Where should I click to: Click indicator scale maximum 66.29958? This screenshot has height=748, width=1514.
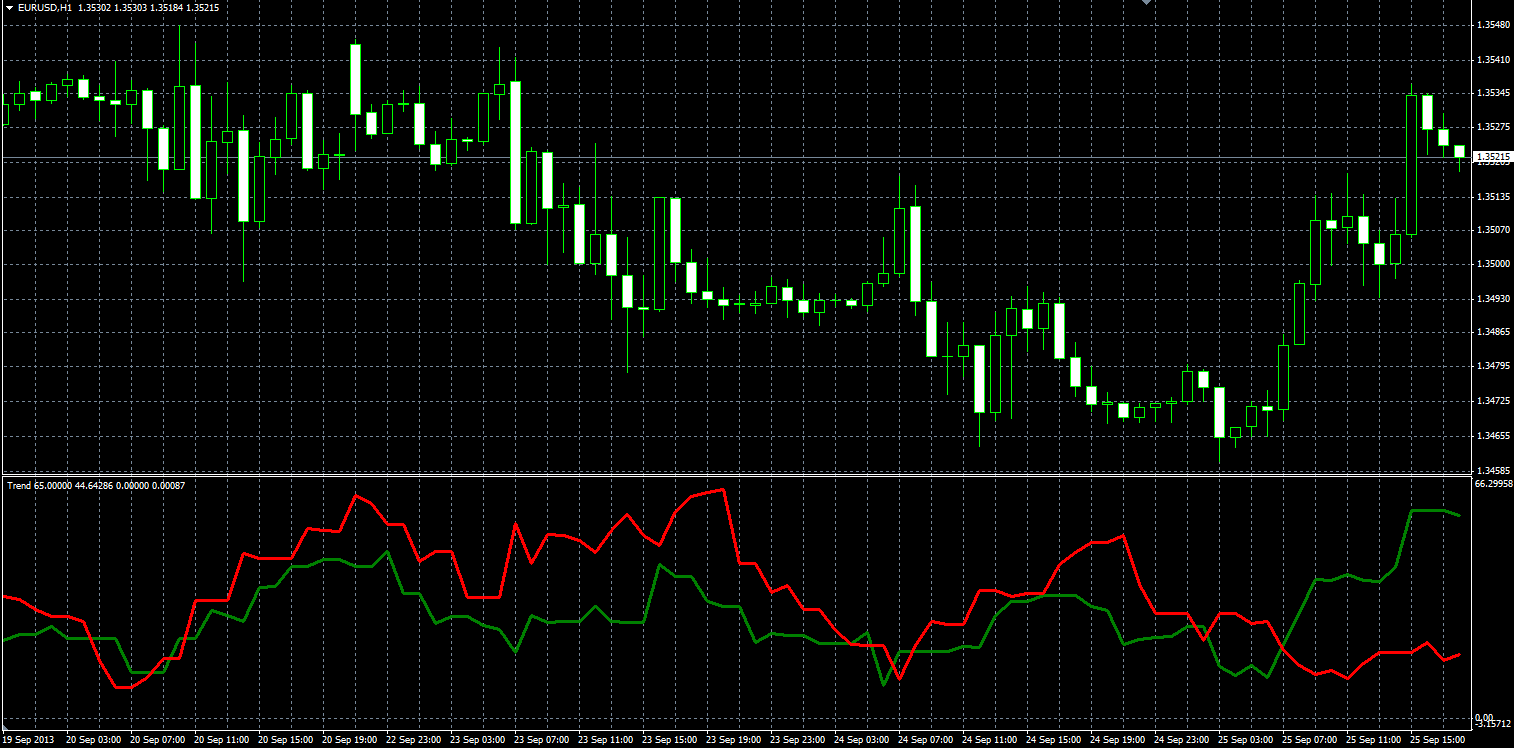pyautogui.click(x=1493, y=483)
